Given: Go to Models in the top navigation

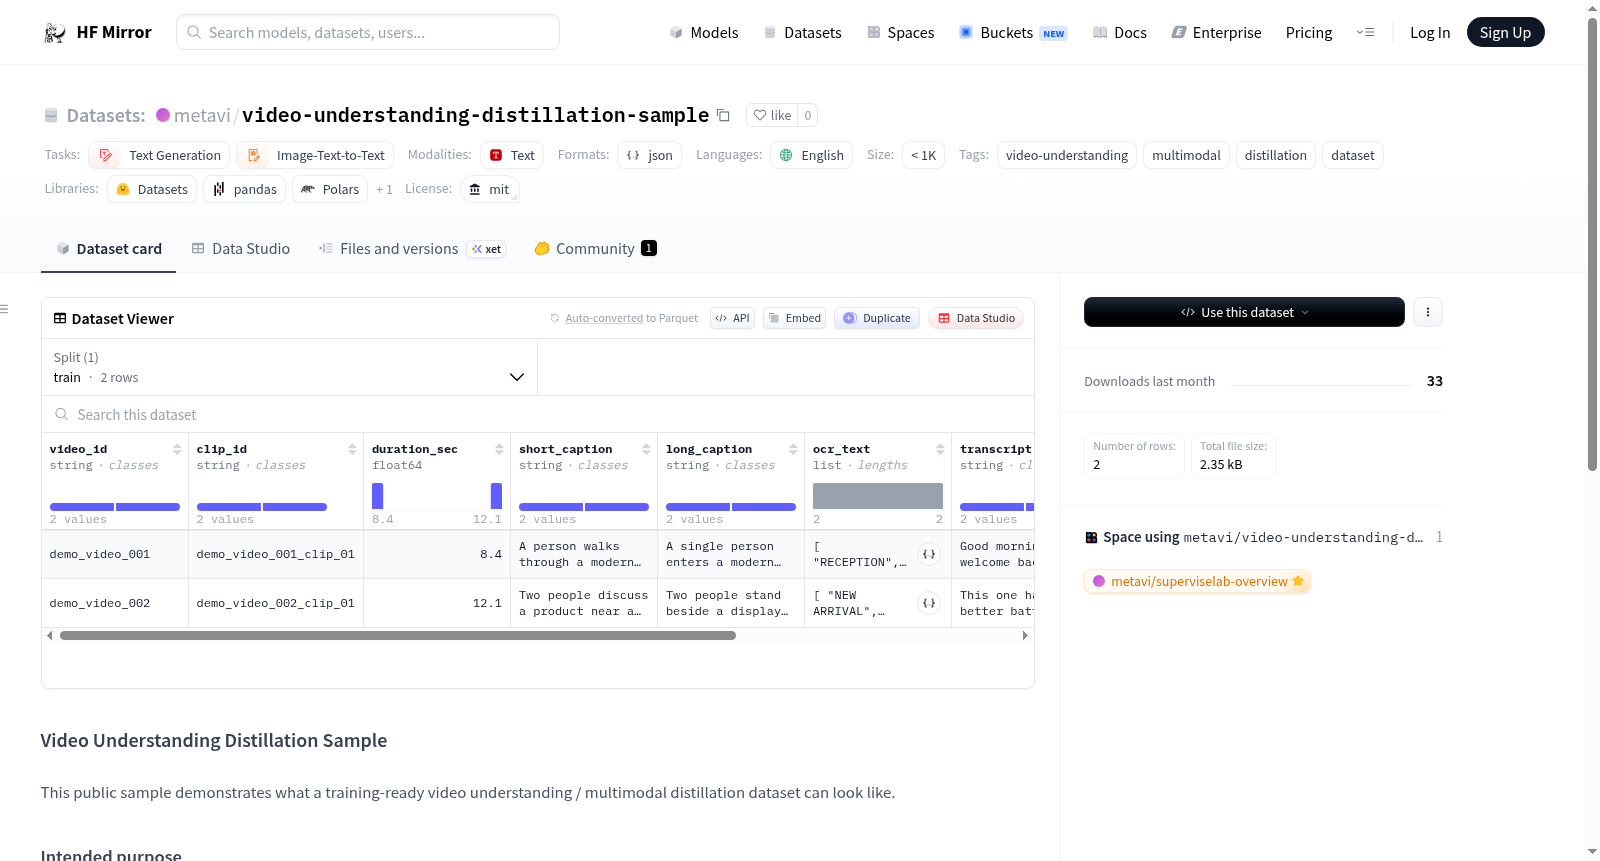Looking at the screenshot, I should (x=704, y=33).
